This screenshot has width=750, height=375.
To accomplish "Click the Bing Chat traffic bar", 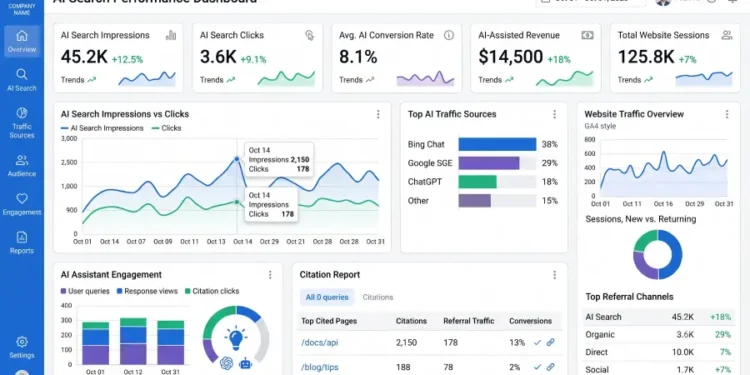I will pos(497,144).
